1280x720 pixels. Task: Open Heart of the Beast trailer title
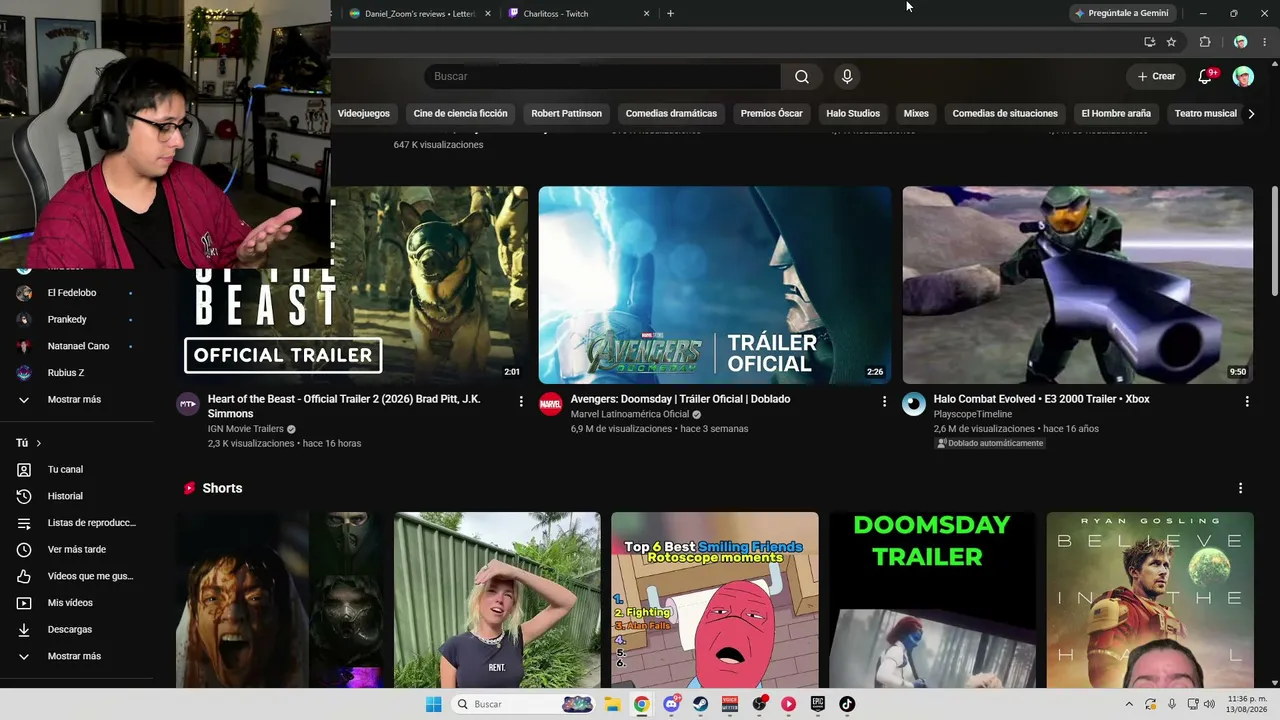coord(344,406)
